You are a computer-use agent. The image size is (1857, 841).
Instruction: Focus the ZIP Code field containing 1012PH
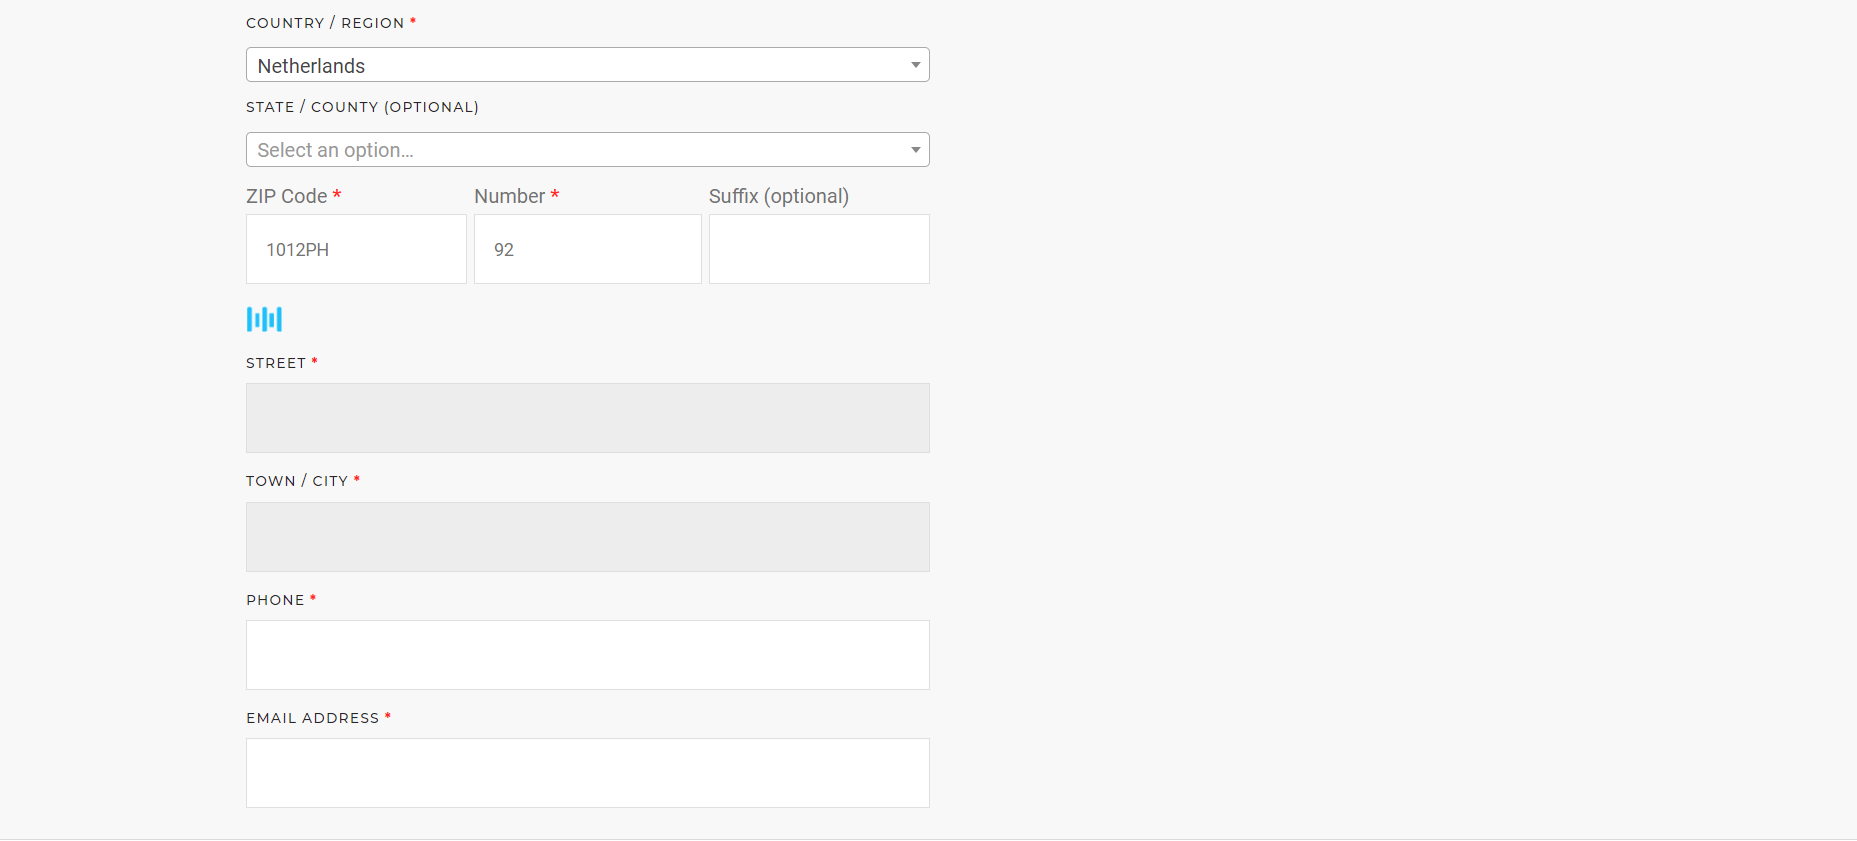pos(356,249)
